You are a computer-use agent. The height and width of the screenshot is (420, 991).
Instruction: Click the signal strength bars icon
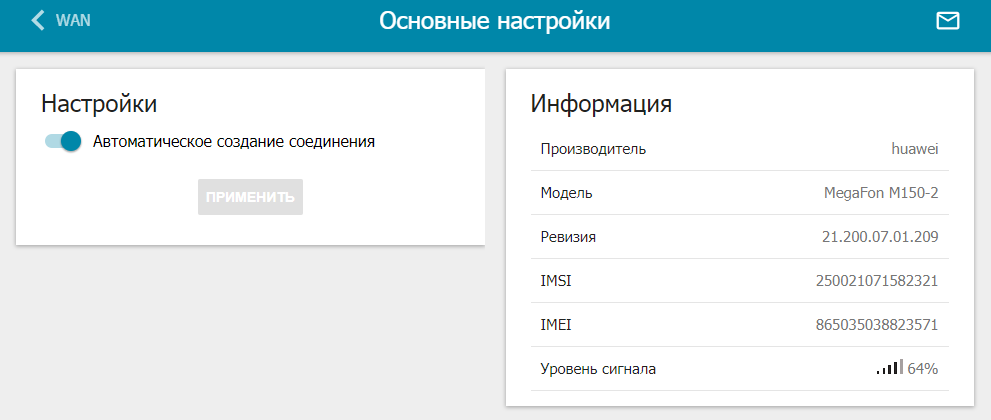click(x=889, y=368)
